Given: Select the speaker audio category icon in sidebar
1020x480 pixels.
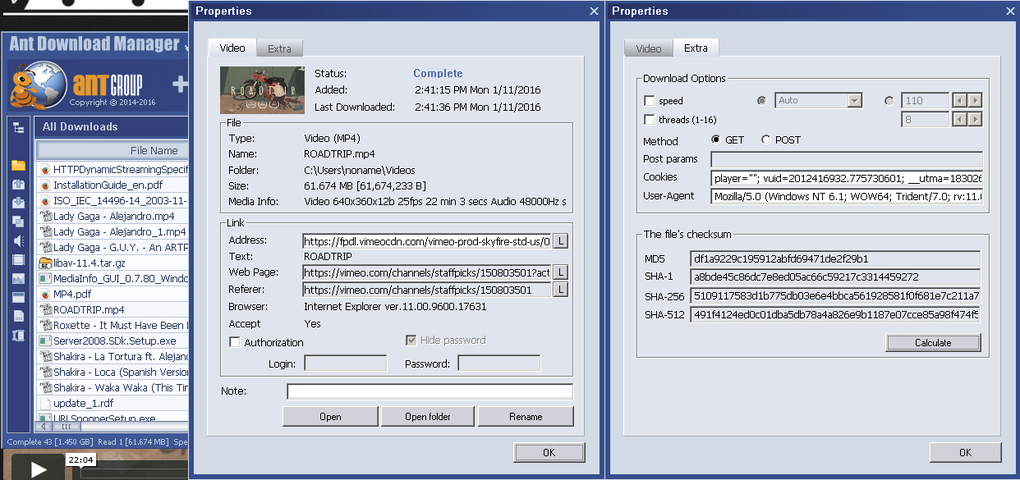Looking at the screenshot, I should (x=18, y=241).
